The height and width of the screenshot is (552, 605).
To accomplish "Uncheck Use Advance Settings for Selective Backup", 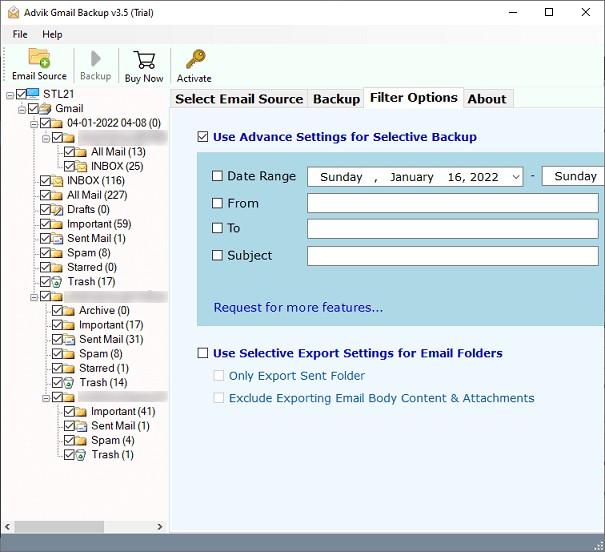I will pos(203,137).
